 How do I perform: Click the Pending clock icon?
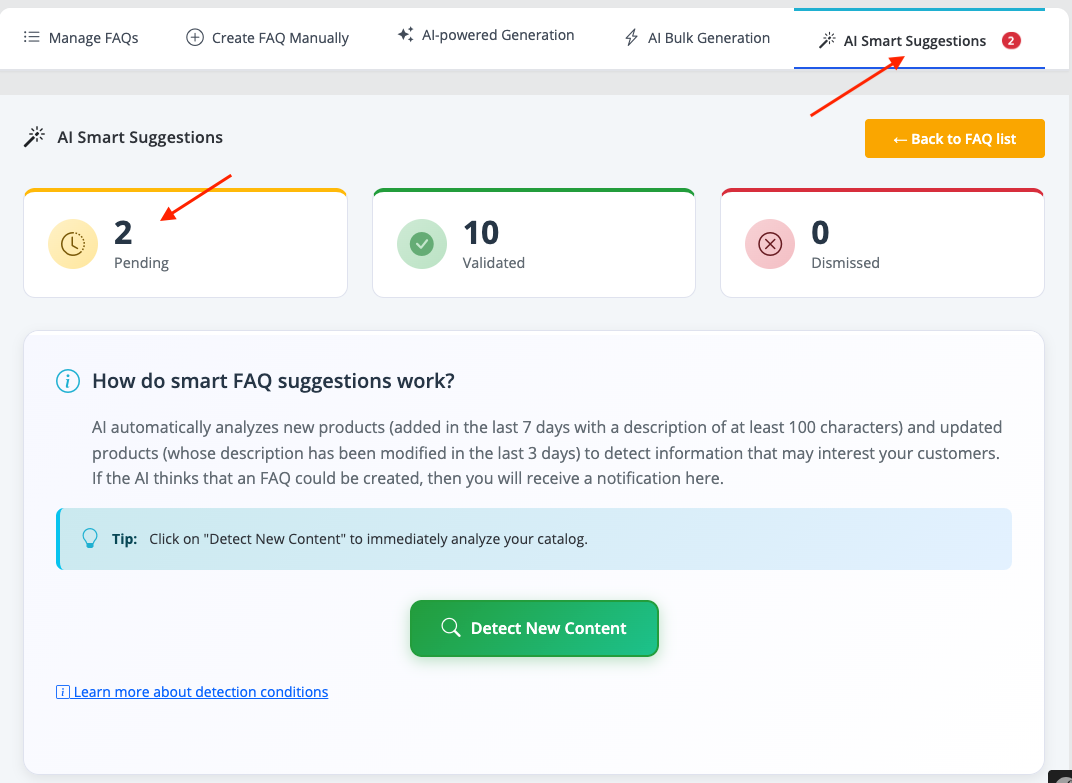(x=73, y=244)
